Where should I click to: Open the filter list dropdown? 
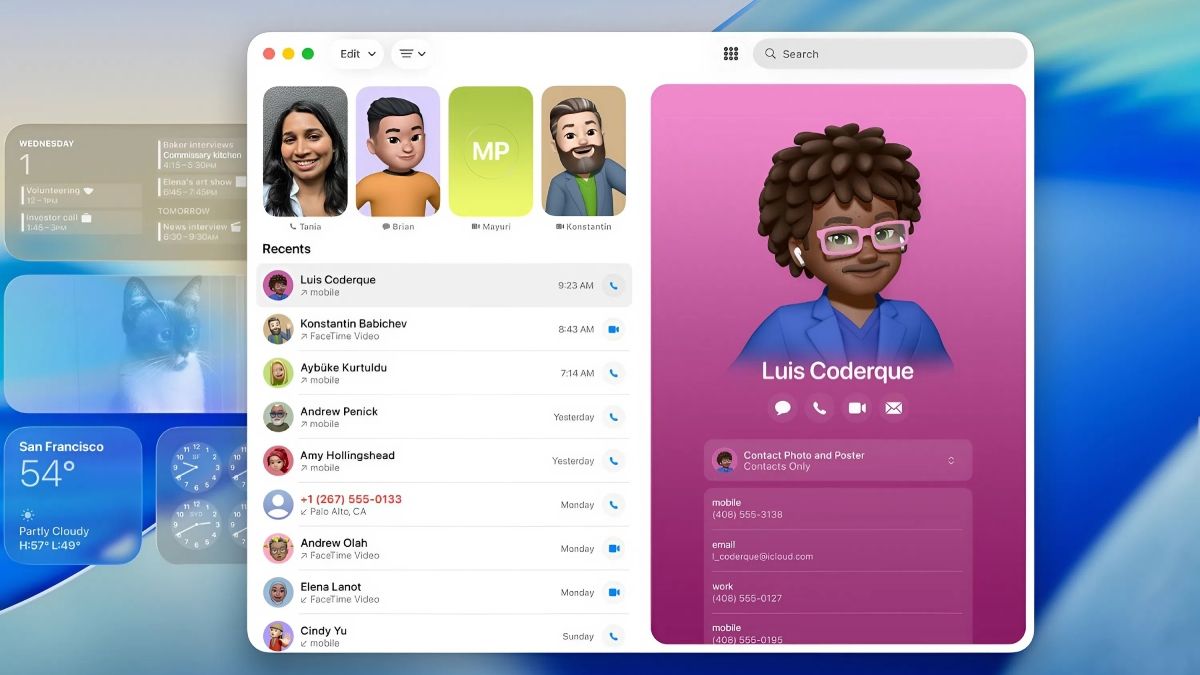(x=412, y=54)
